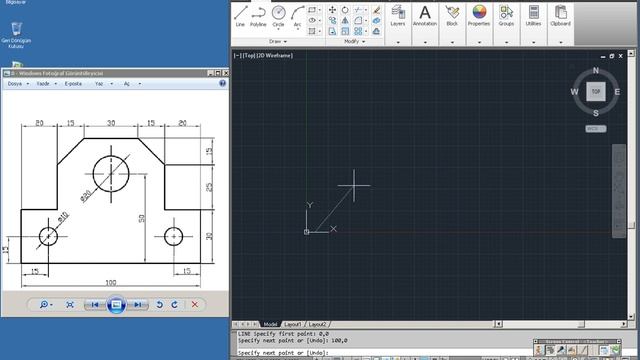Open the Block ribbon panel
This screenshot has height=360, width=640.
pos(452,16)
